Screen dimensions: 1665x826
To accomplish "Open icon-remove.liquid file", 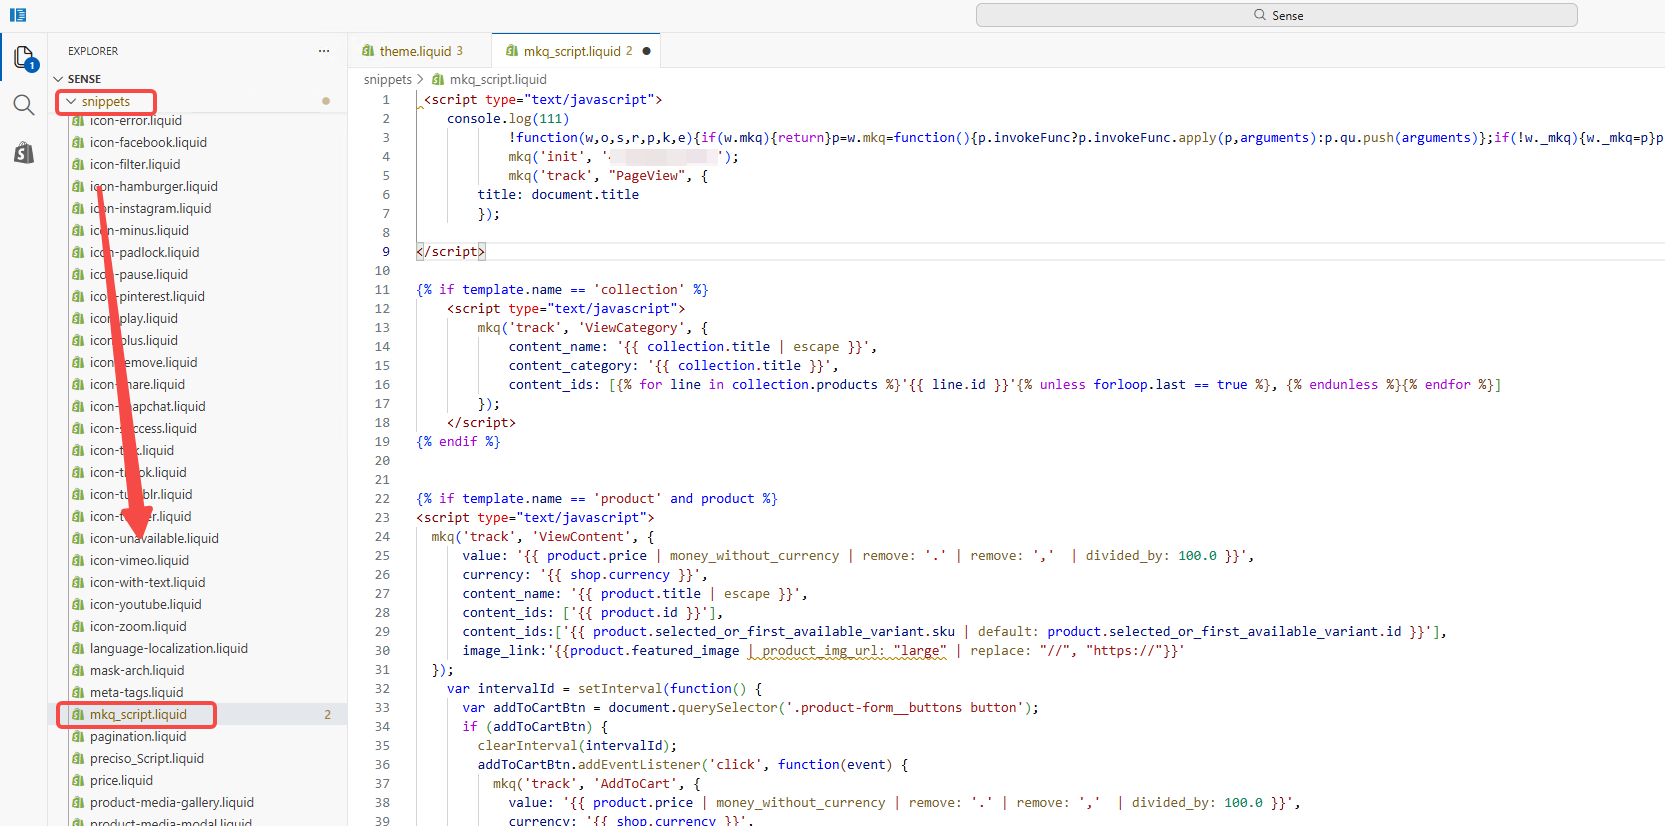I will pos(144,363).
